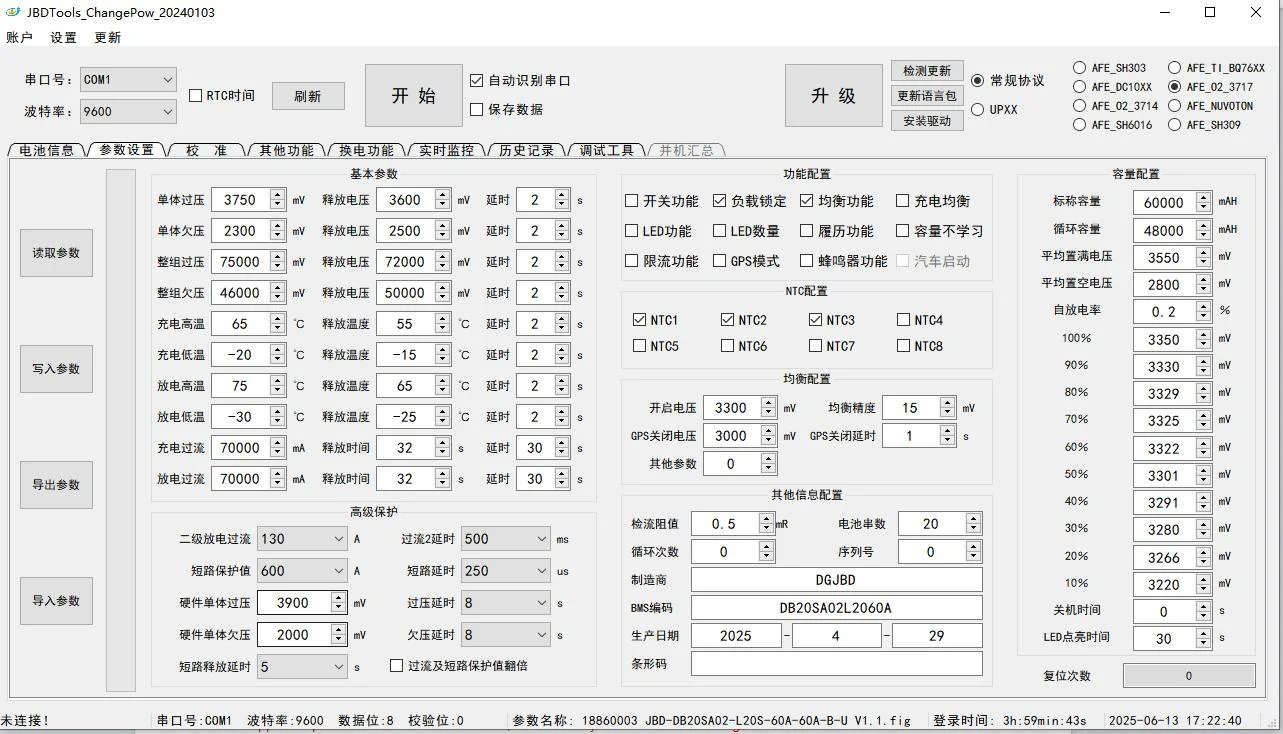The image size is (1283, 734).
Task: Expand the 过流2延时 dropdown
Action: click(x=505, y=539)
